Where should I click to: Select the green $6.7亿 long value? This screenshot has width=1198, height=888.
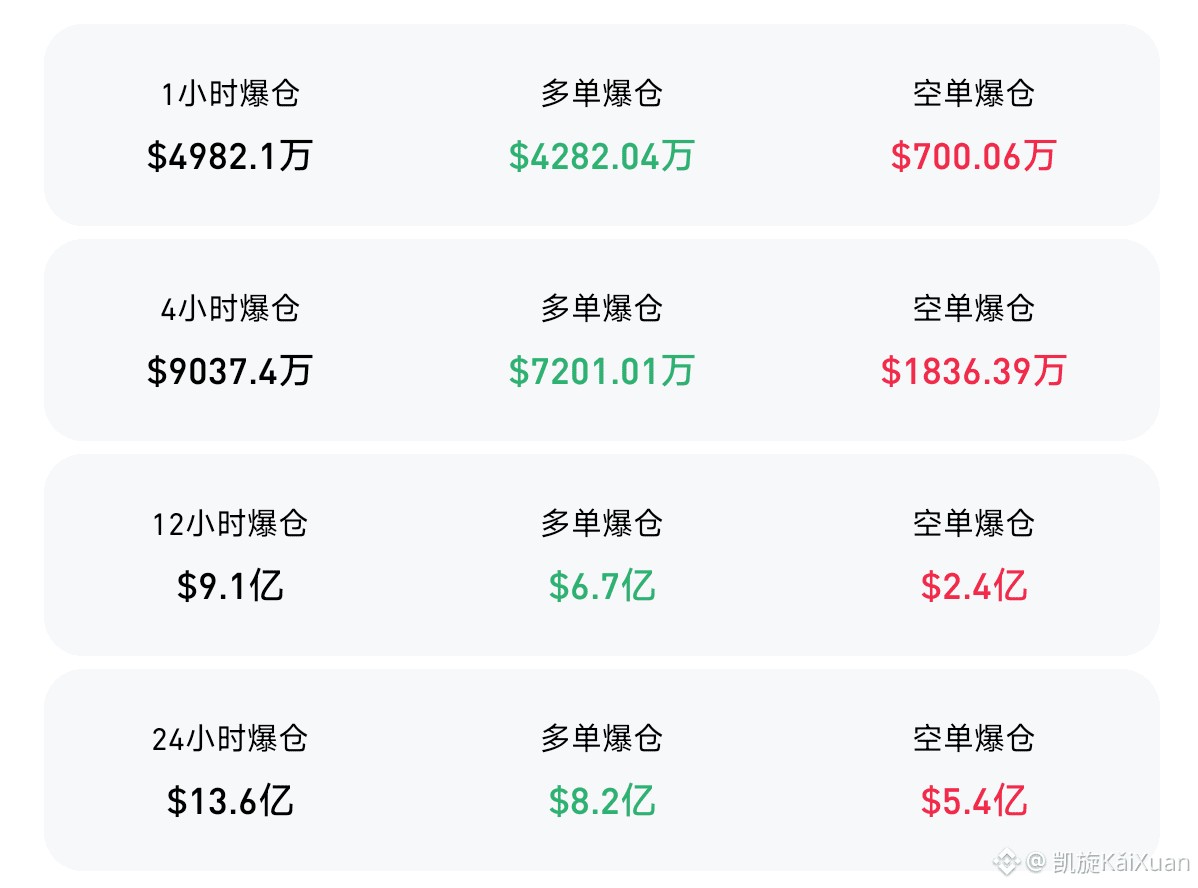pyautogui.click(x=601, y=586)
